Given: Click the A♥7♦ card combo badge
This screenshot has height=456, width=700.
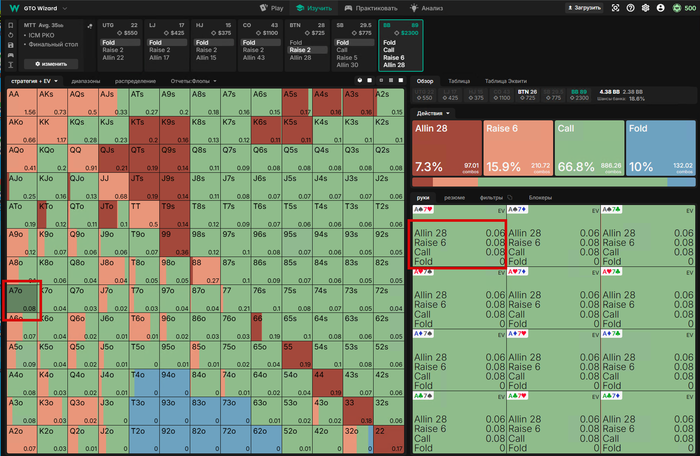Looking at the screenshot, I should tap(517, 272).
